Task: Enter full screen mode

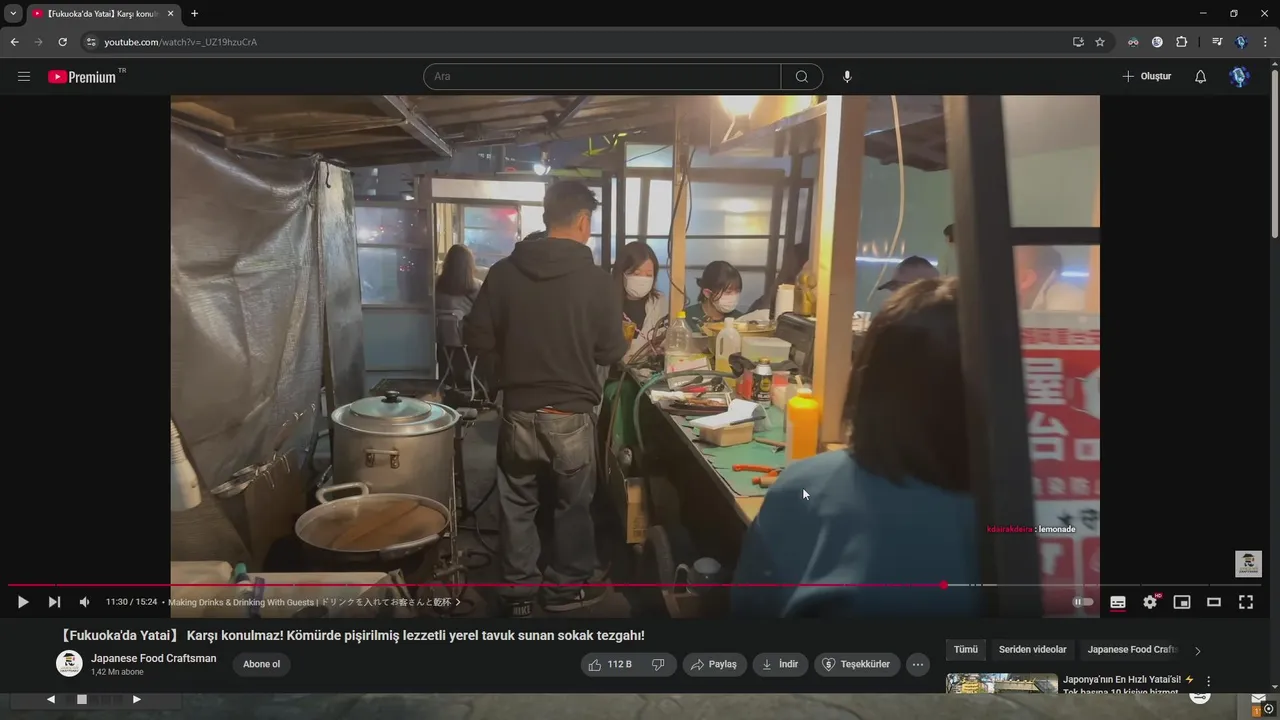Action: (1246, 602)
